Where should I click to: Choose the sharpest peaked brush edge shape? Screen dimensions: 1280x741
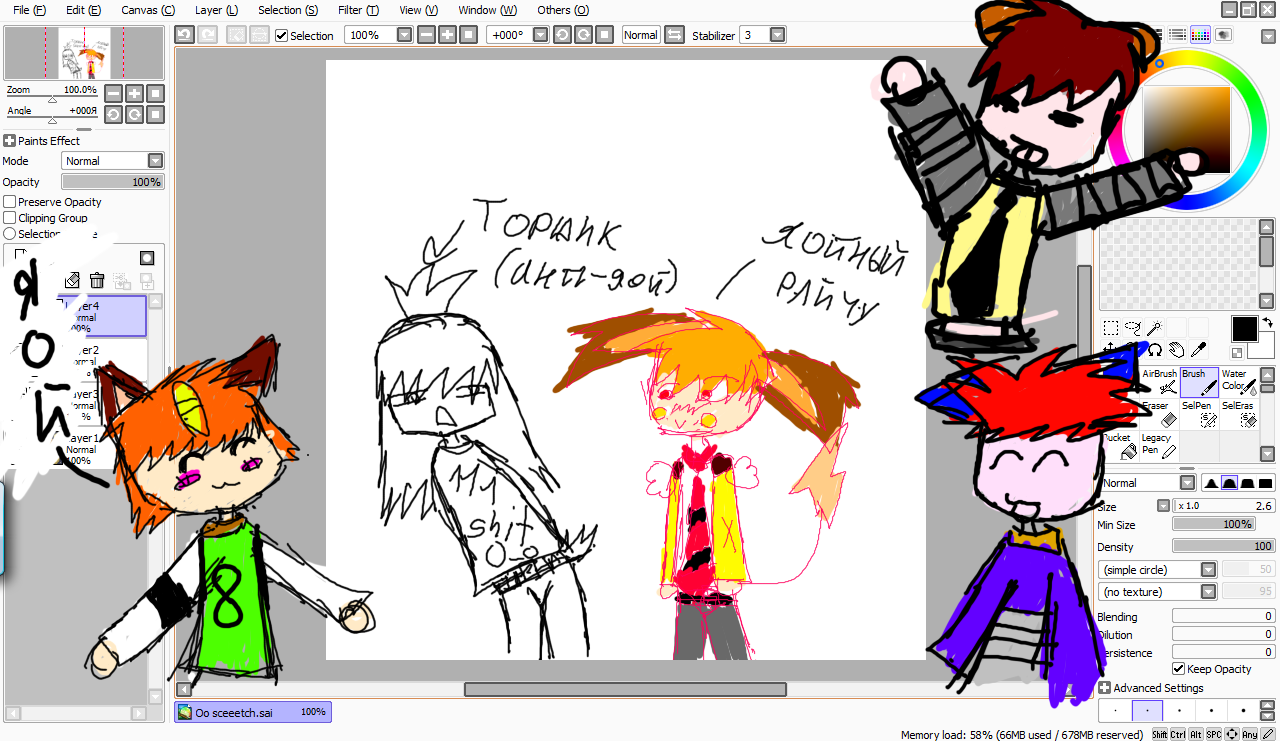coord(1211,483)
